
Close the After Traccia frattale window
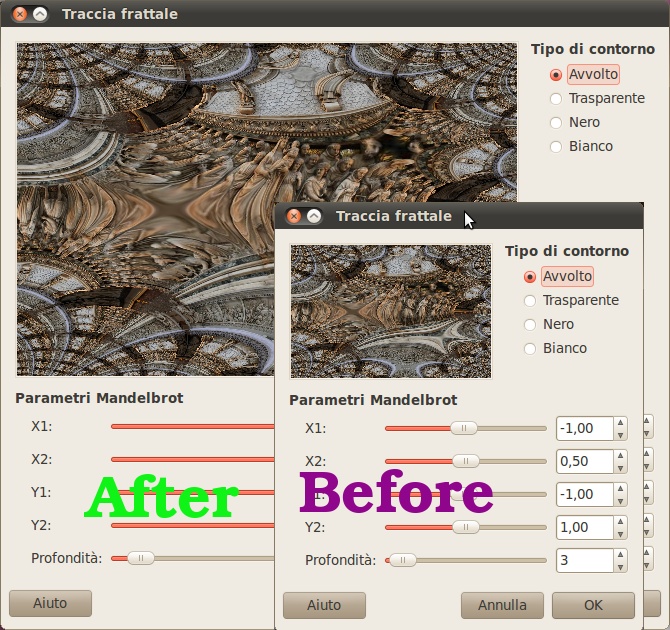pyautogui.click(x=20, y=14)
